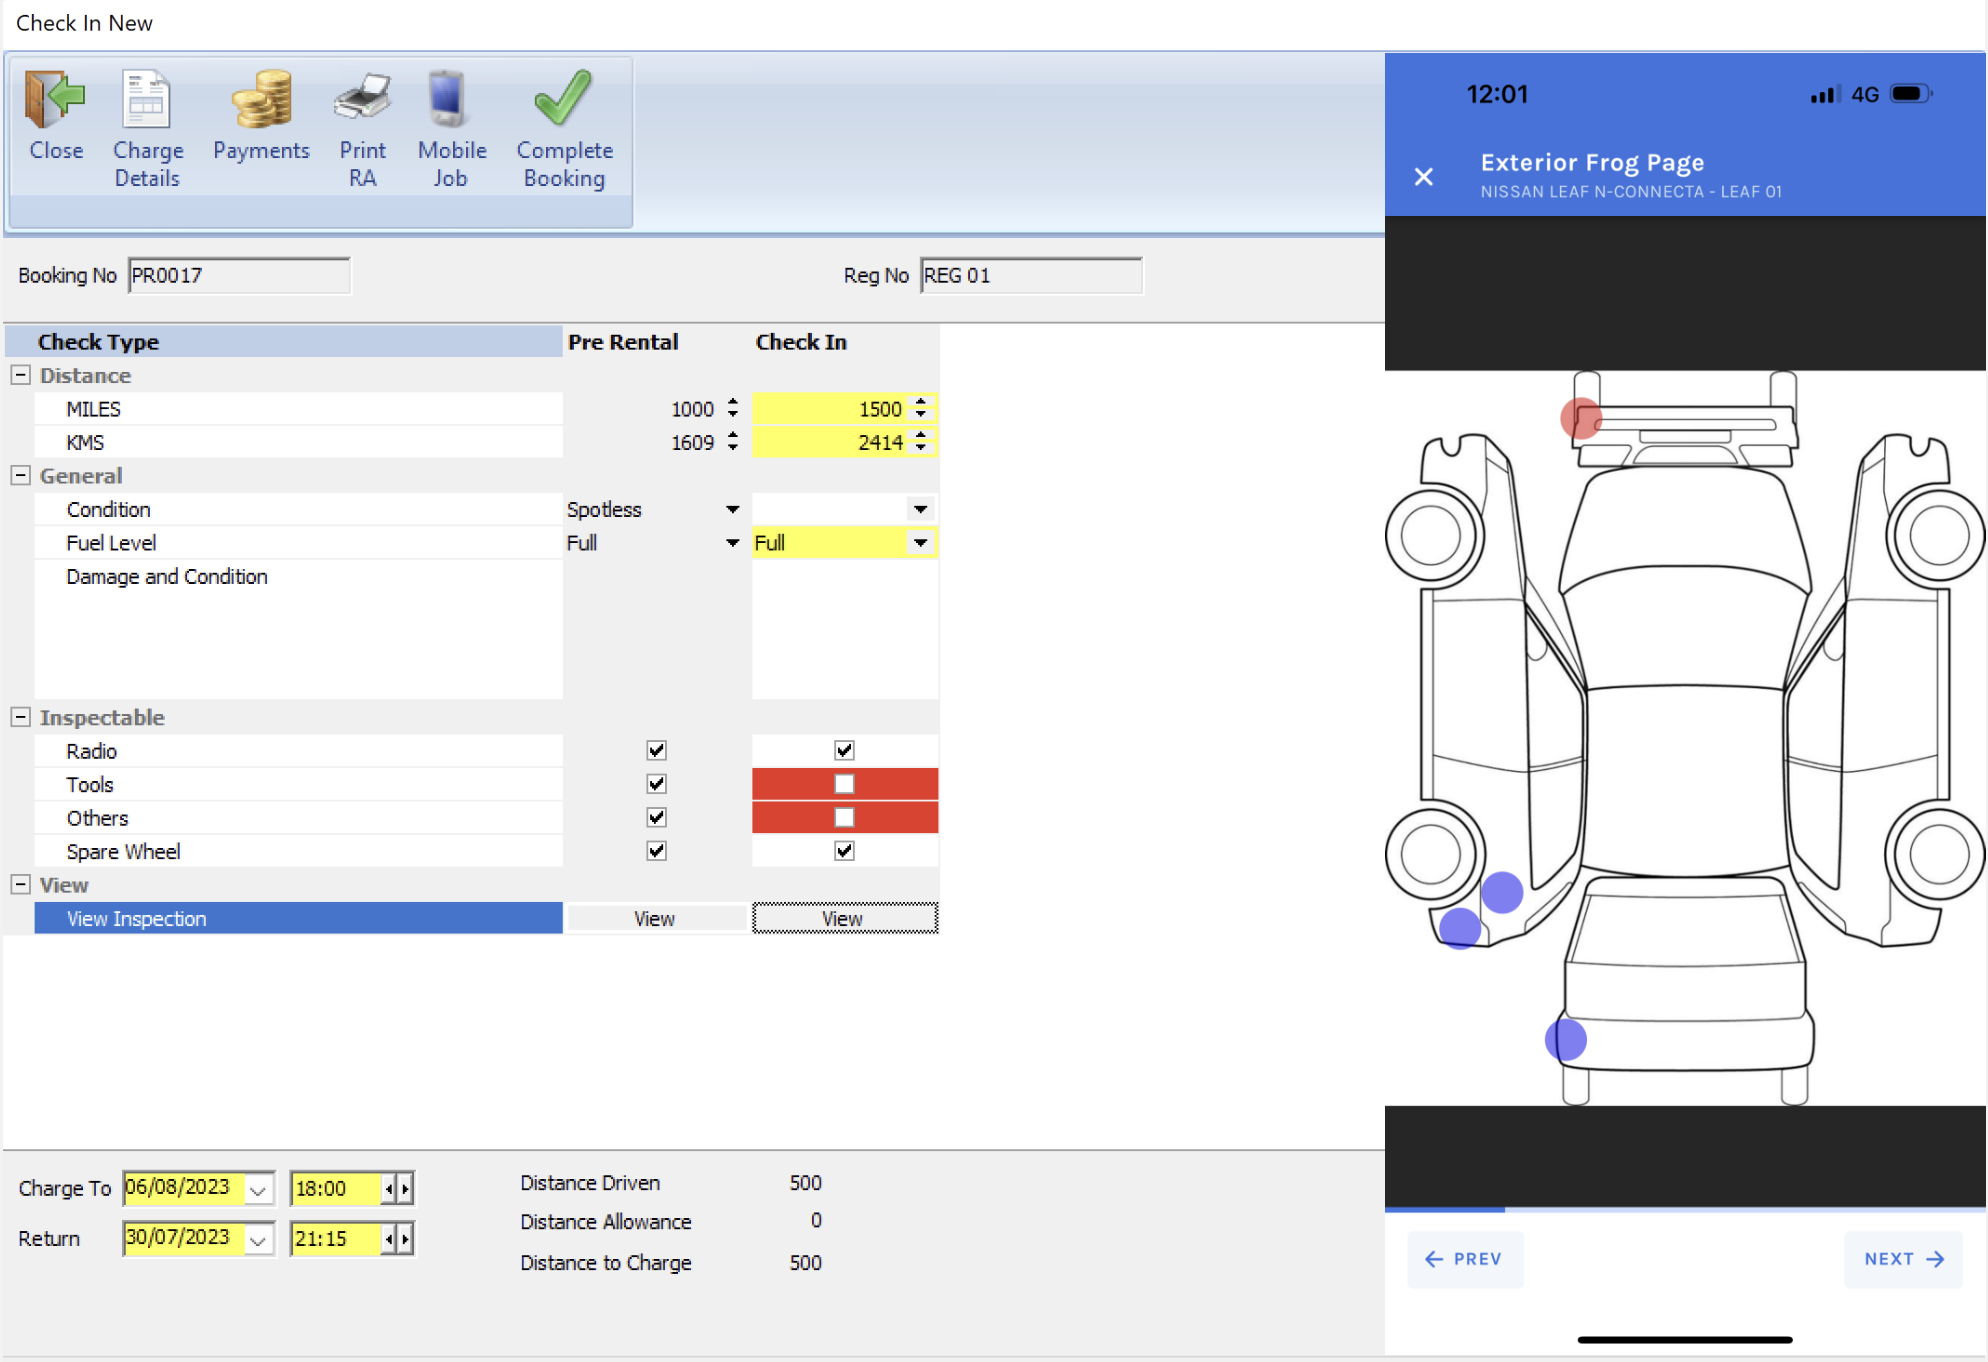
Task: Open the Pre Rental Condition dropdown
Action: pos(732,510)
